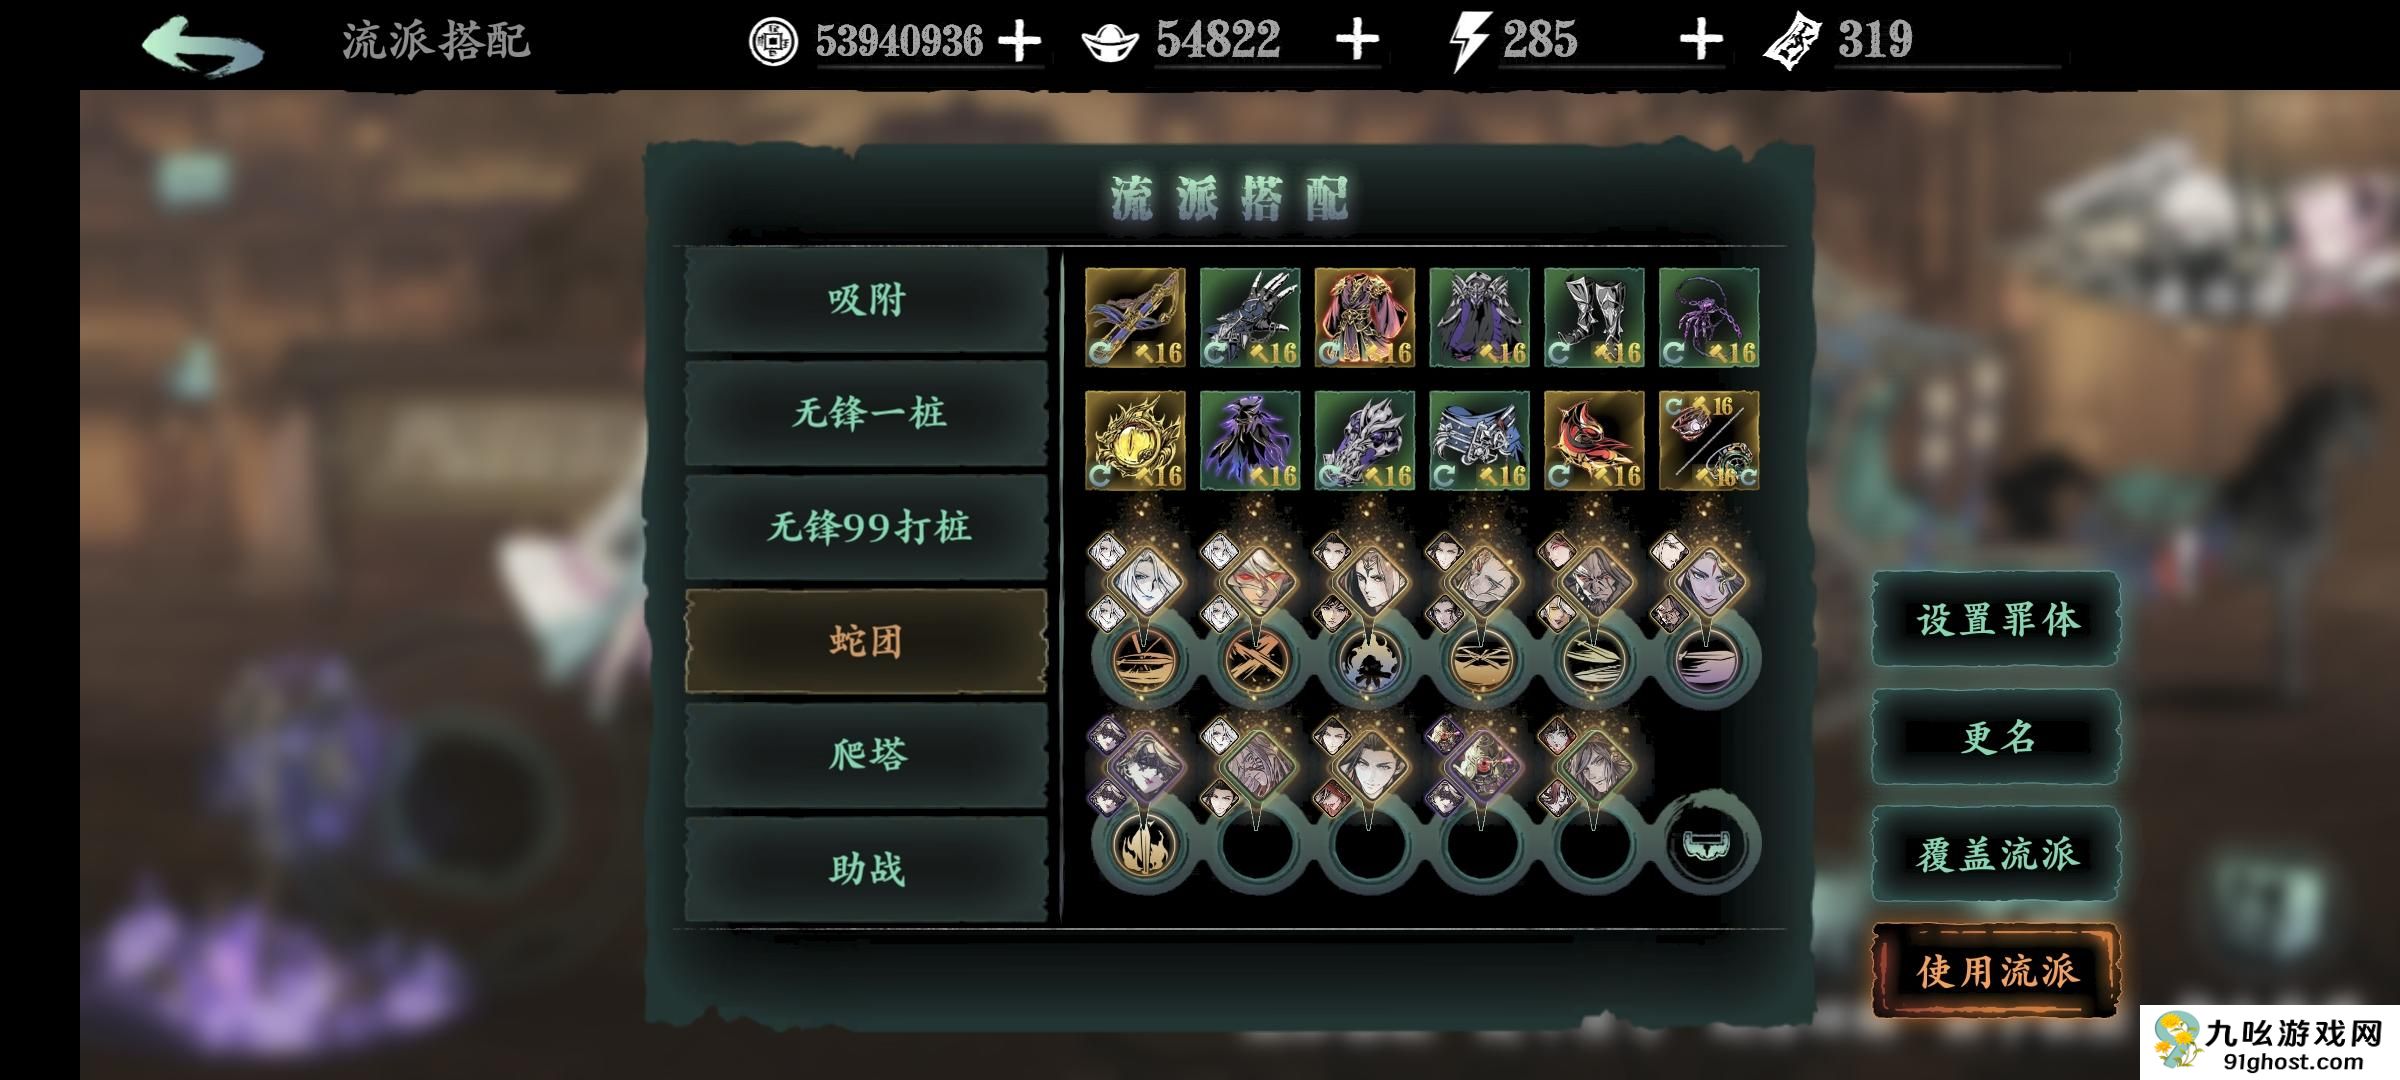Select the golden eye ring accessory
The height and width of the screenshot is (1080, 2400).
tap(1135, 441)
